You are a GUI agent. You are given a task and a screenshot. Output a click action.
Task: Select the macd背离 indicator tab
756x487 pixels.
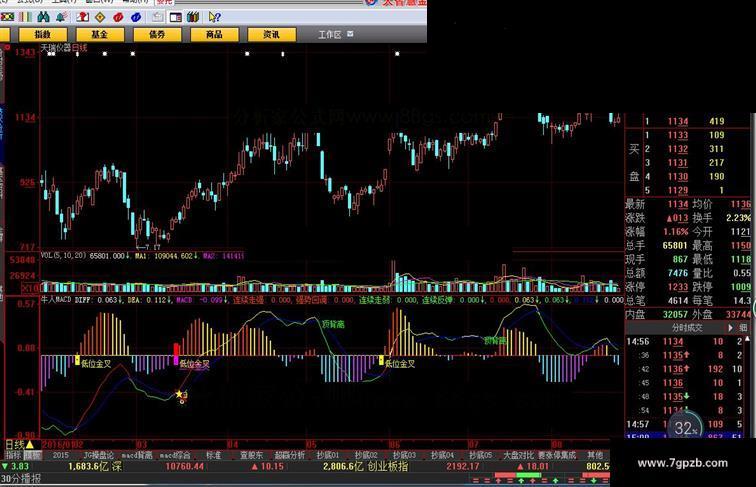136,455
